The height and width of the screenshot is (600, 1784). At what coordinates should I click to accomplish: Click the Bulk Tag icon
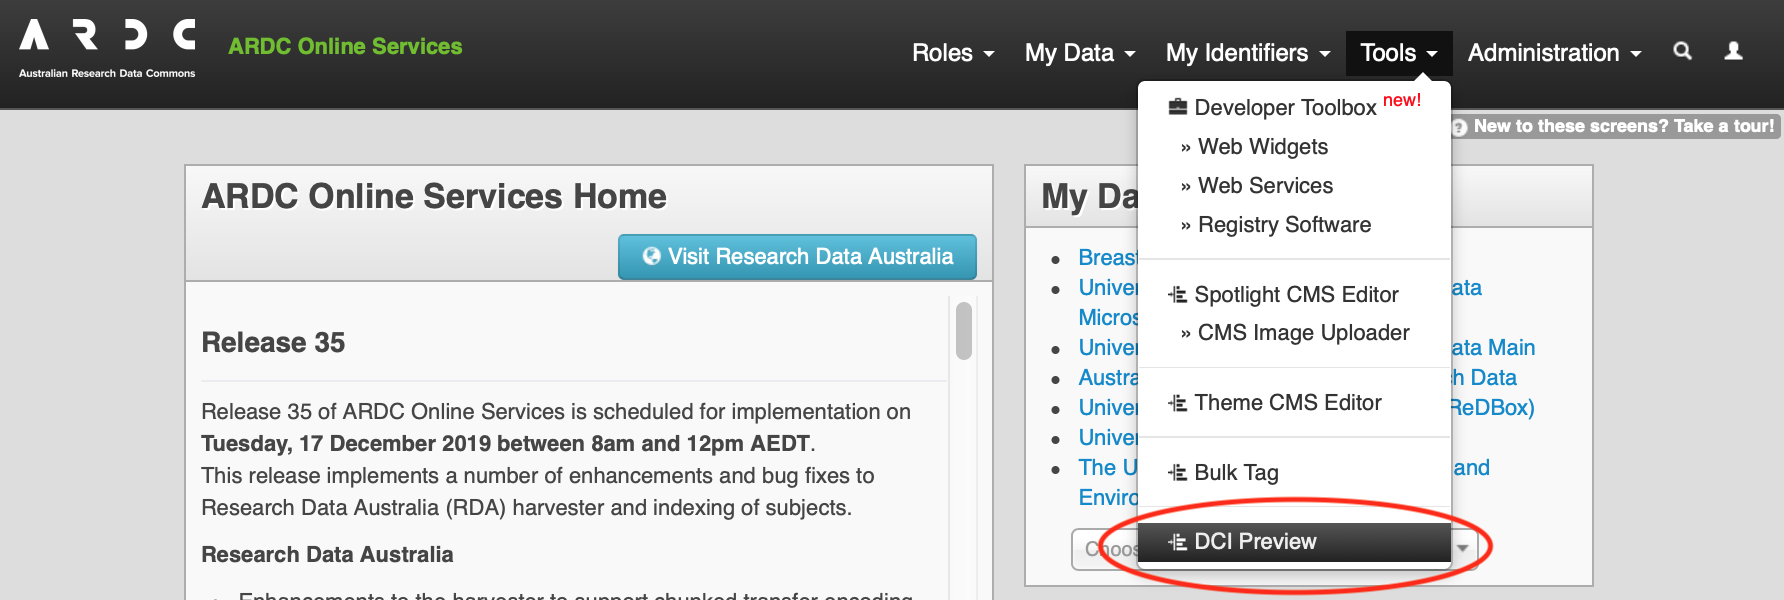1178,473
